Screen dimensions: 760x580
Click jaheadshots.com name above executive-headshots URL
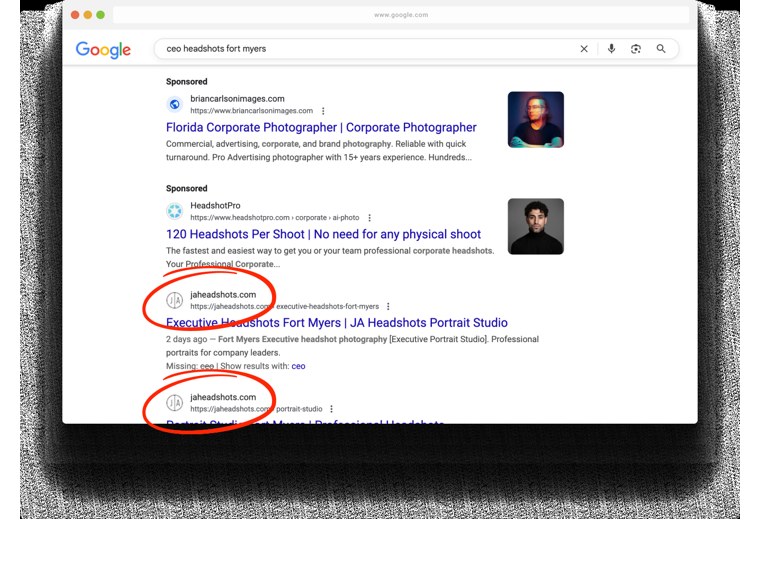[x=222, y=295]
